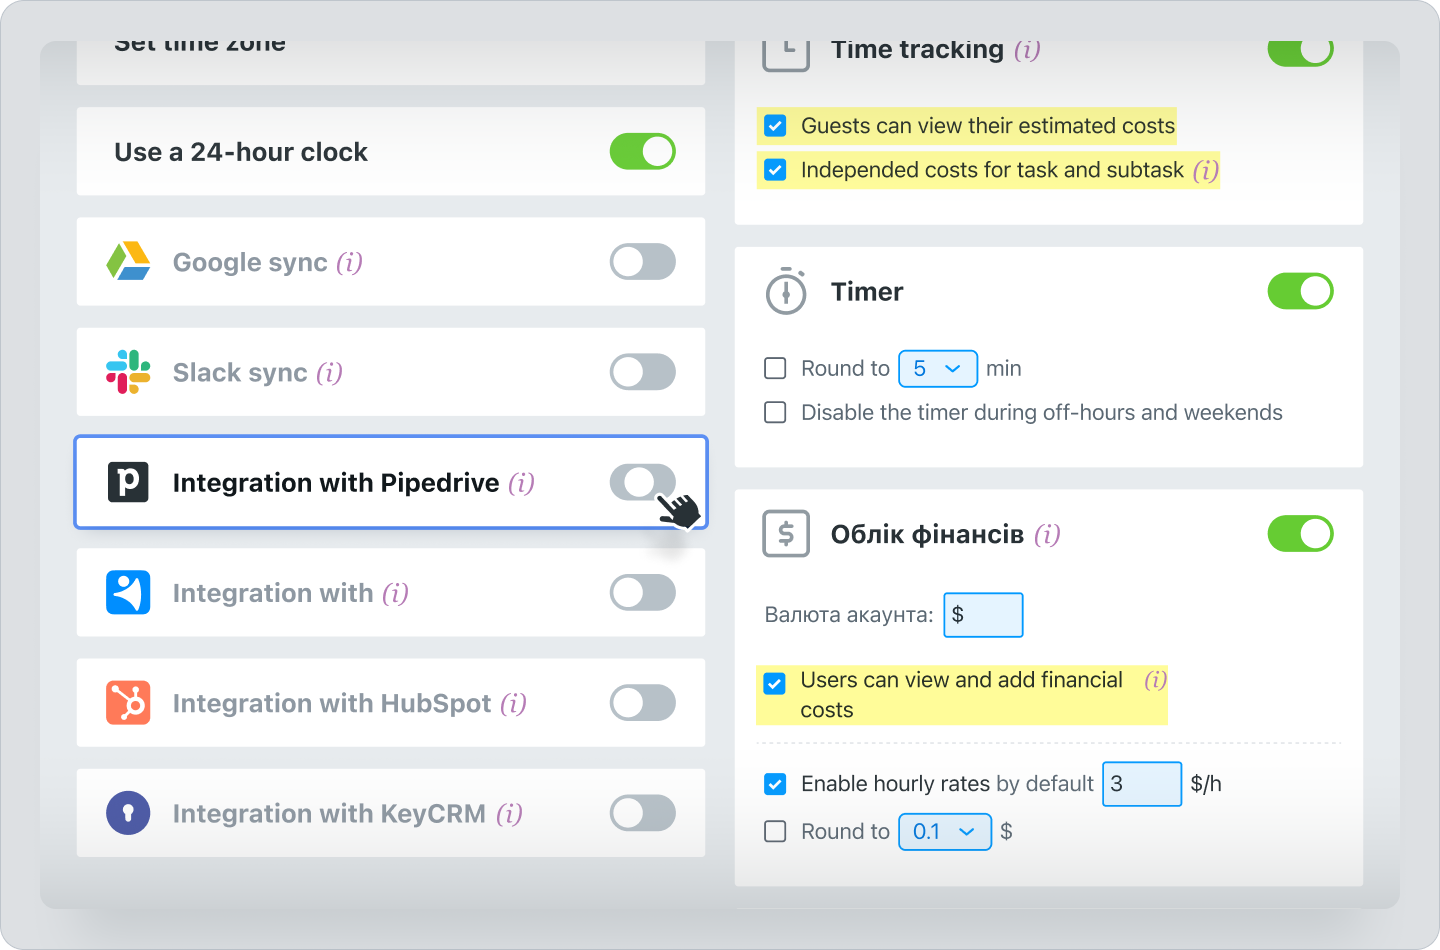Open the rounding dropdown showing 0.1
Screen dimensions: 1440x950
(x=945, y=831)
